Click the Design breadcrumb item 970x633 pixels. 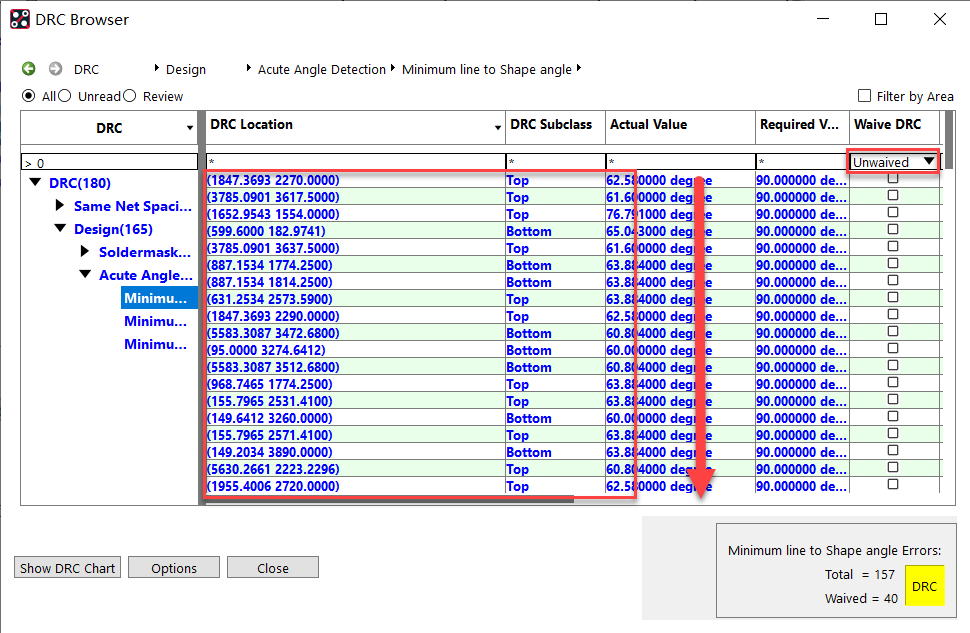pos(185,69)
